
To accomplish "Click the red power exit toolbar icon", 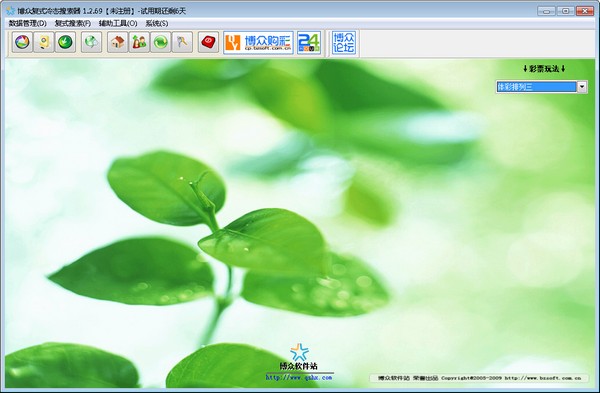I will [209, 42].
